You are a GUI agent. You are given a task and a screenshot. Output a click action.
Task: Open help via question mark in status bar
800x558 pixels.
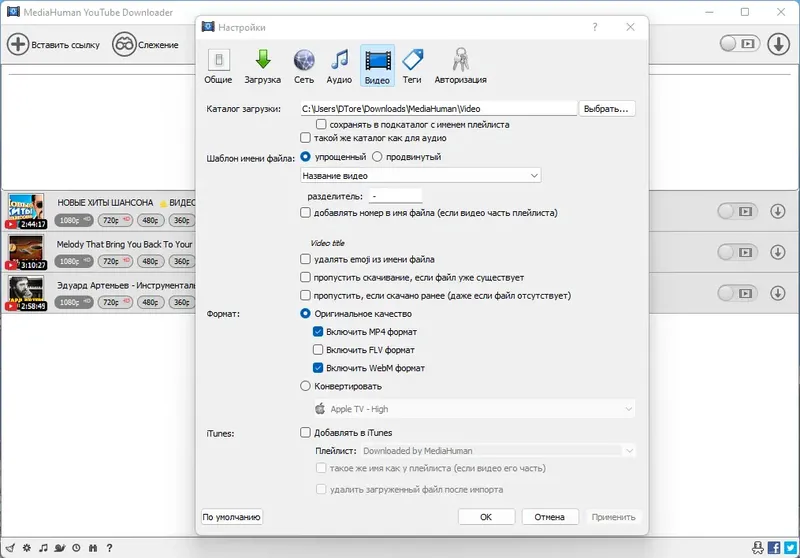coord(109,548)
